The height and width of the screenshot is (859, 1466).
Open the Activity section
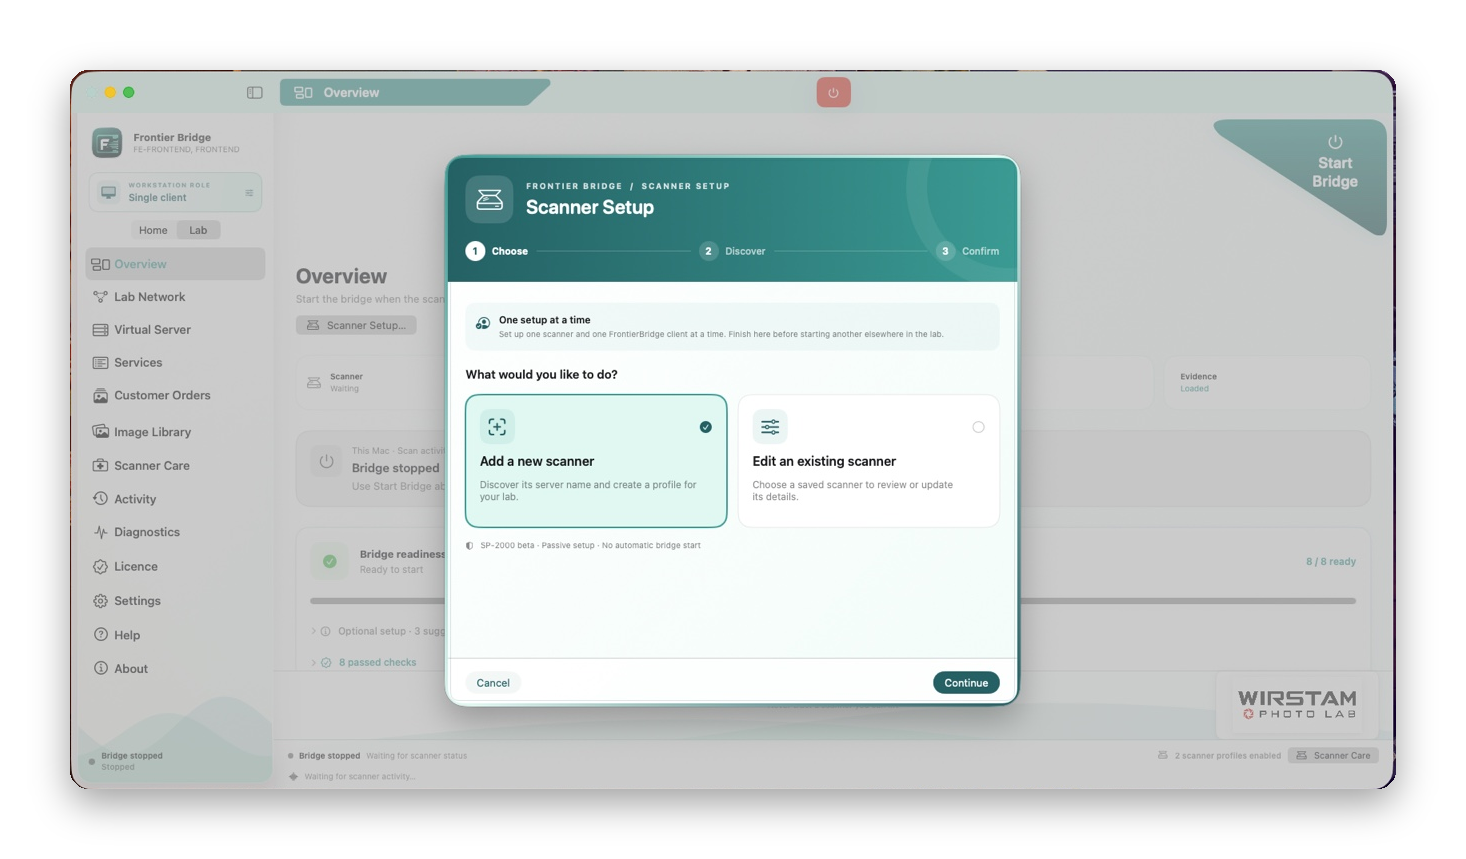(x=175, y=499)
